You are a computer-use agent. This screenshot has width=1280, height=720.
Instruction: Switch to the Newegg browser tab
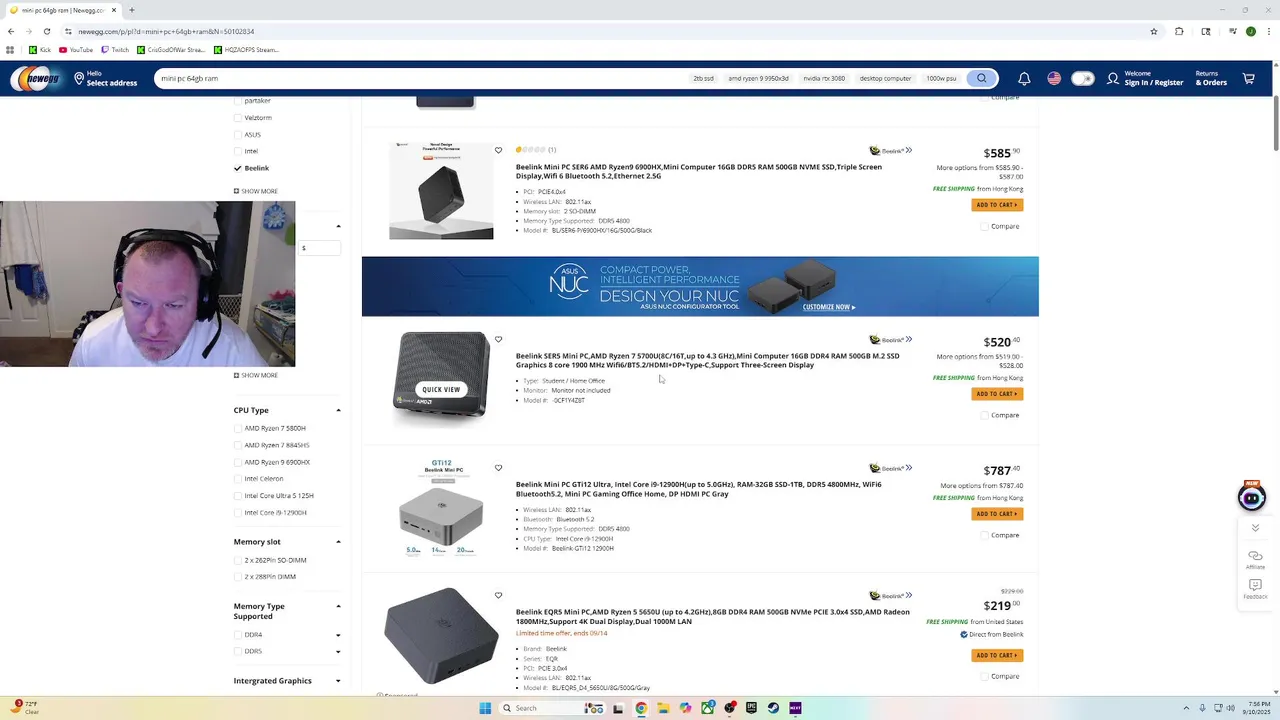[62, 10]
